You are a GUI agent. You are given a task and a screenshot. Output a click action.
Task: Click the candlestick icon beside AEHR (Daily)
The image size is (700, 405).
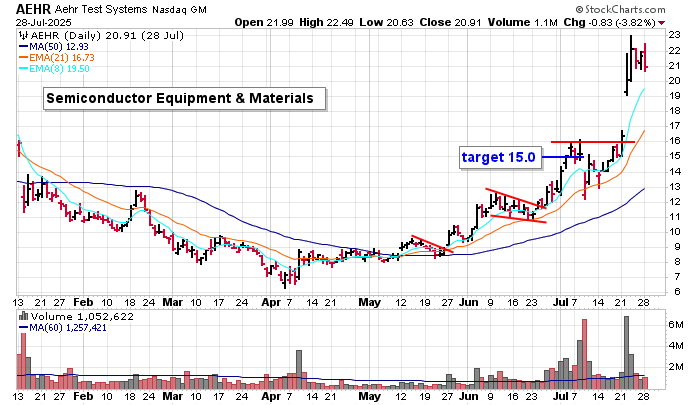[x=24, y=36]
